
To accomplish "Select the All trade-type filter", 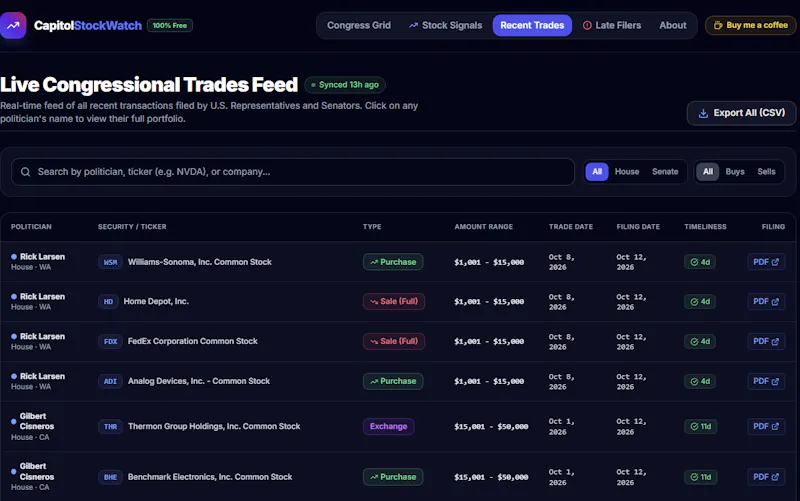I will point(708,172).
